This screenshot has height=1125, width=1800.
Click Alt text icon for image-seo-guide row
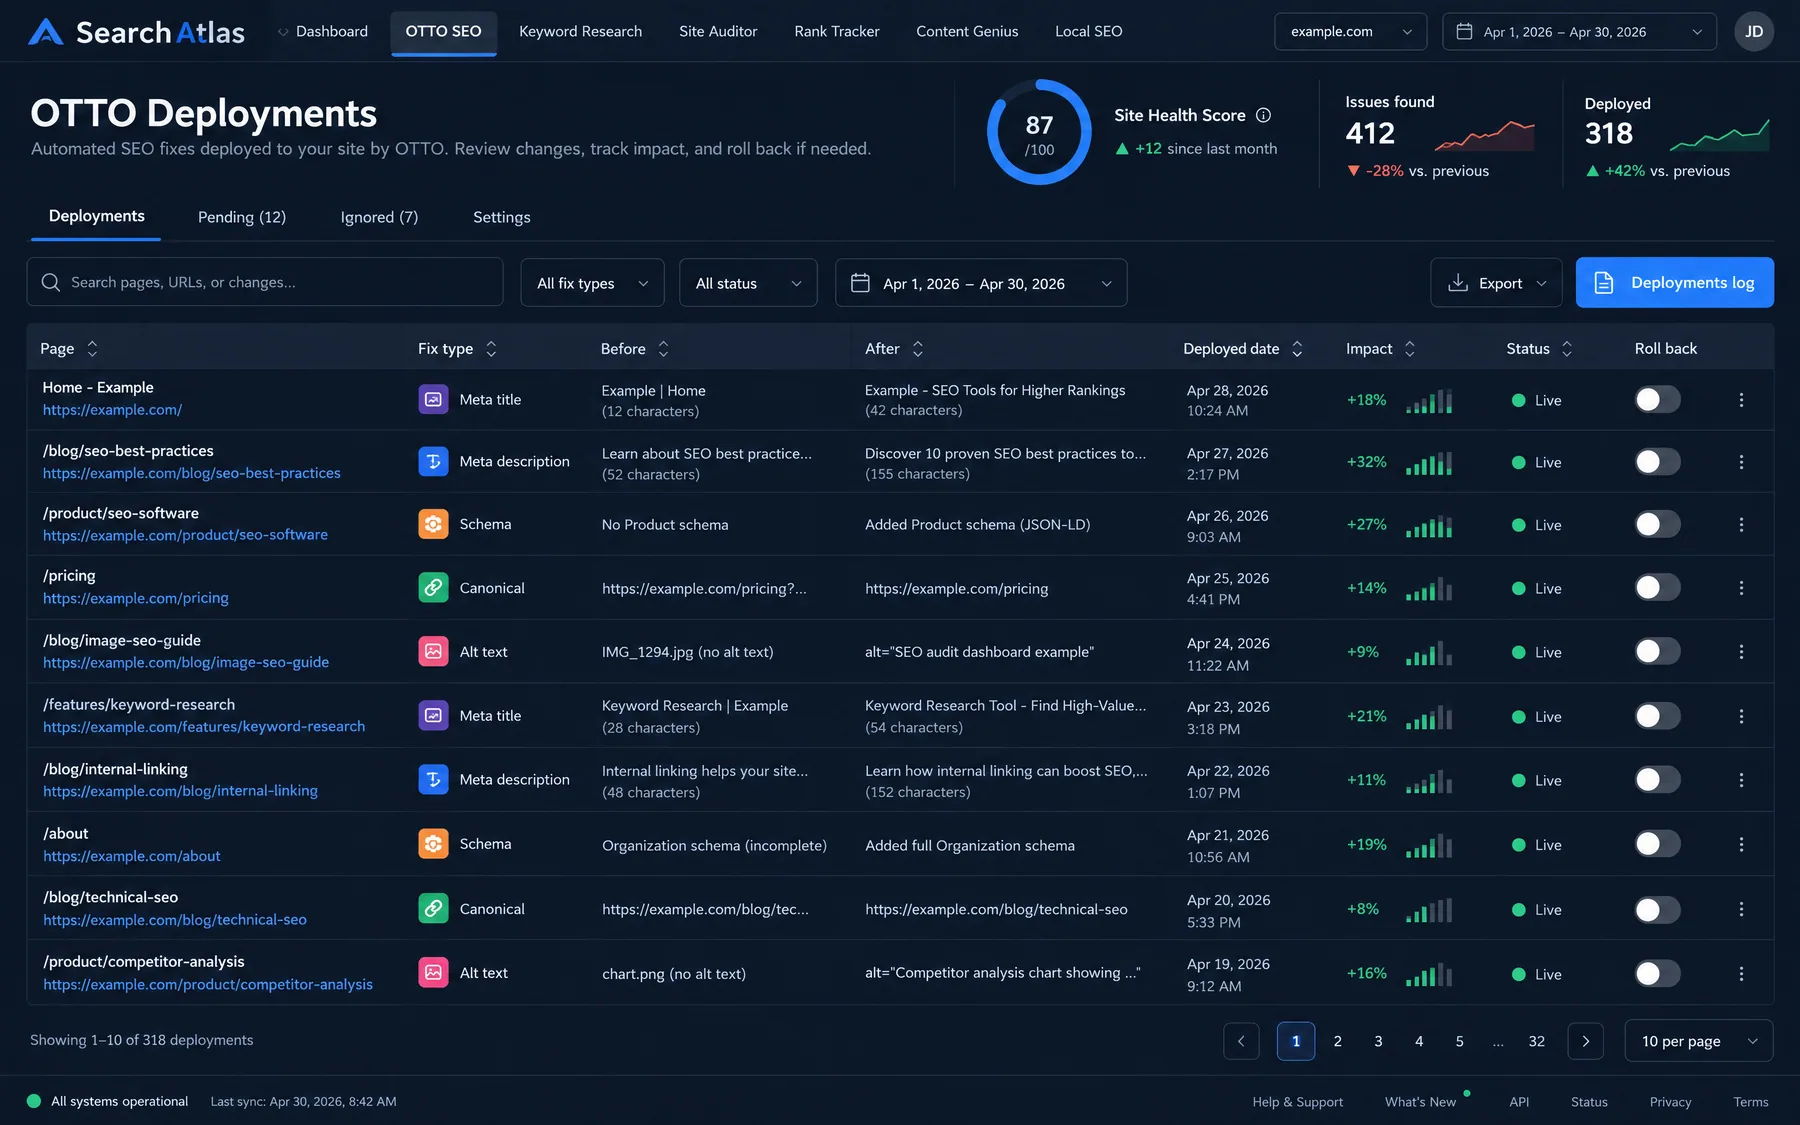click(433, 651)
